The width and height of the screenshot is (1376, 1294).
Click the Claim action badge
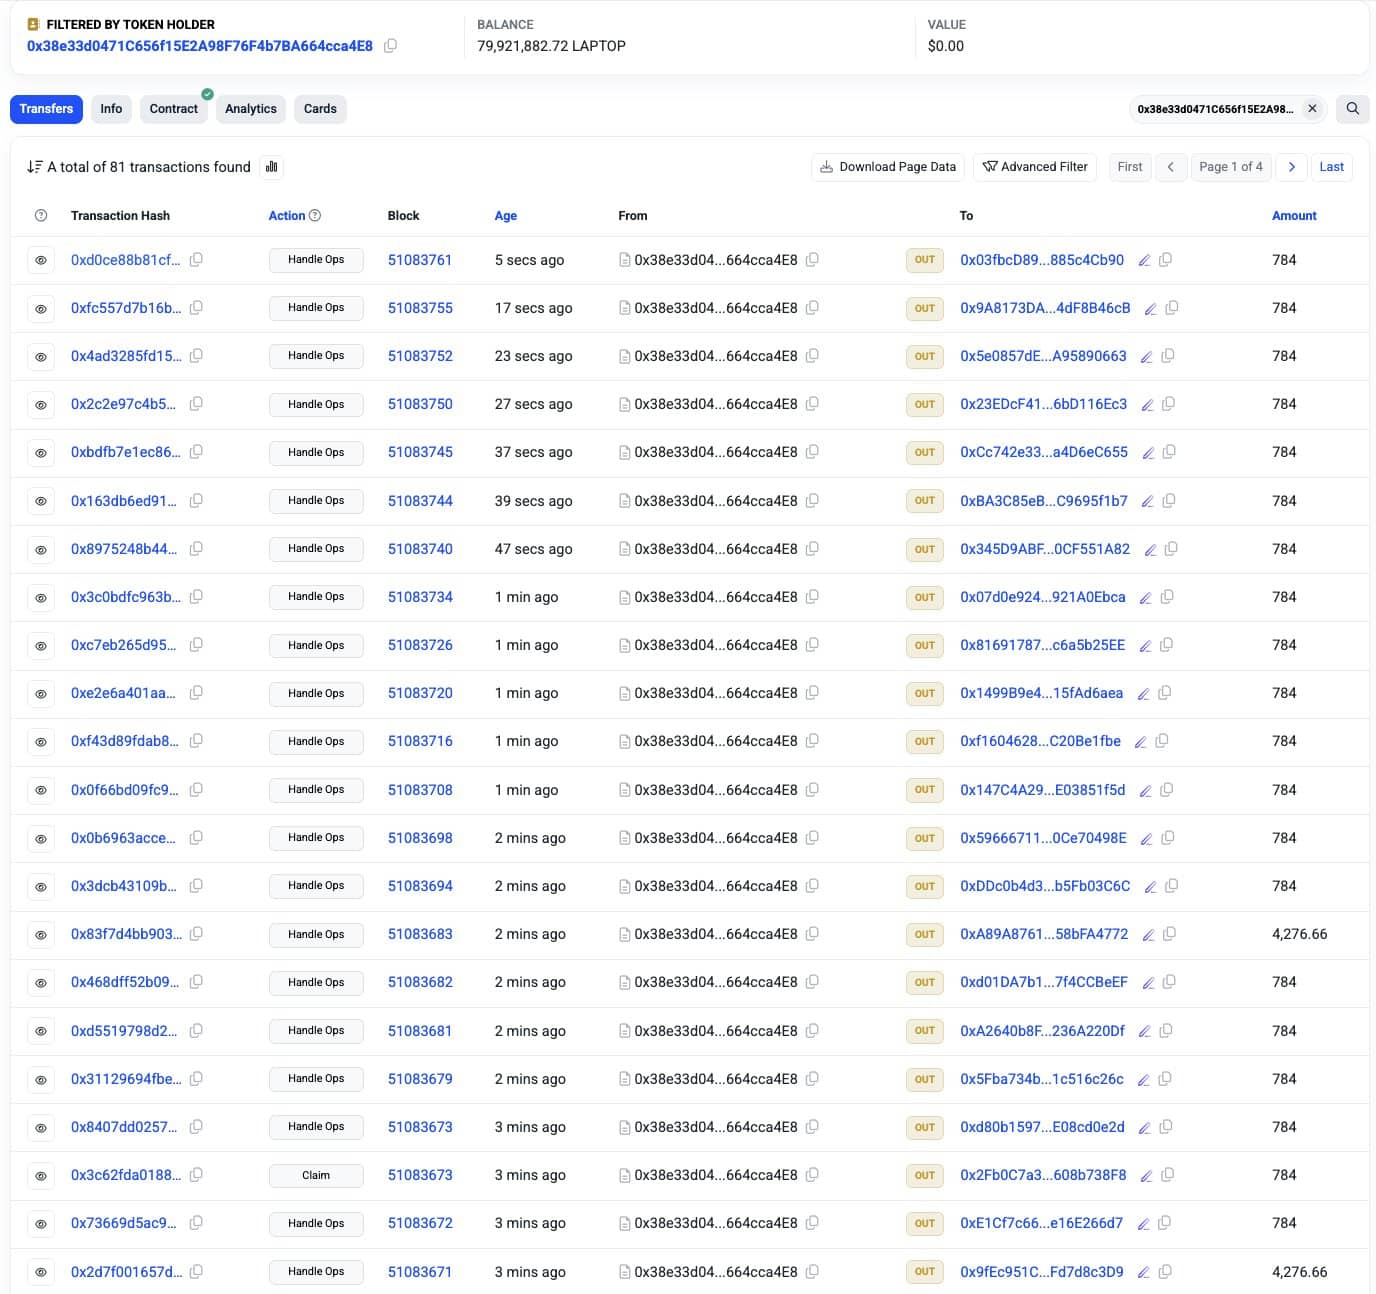316,1175
